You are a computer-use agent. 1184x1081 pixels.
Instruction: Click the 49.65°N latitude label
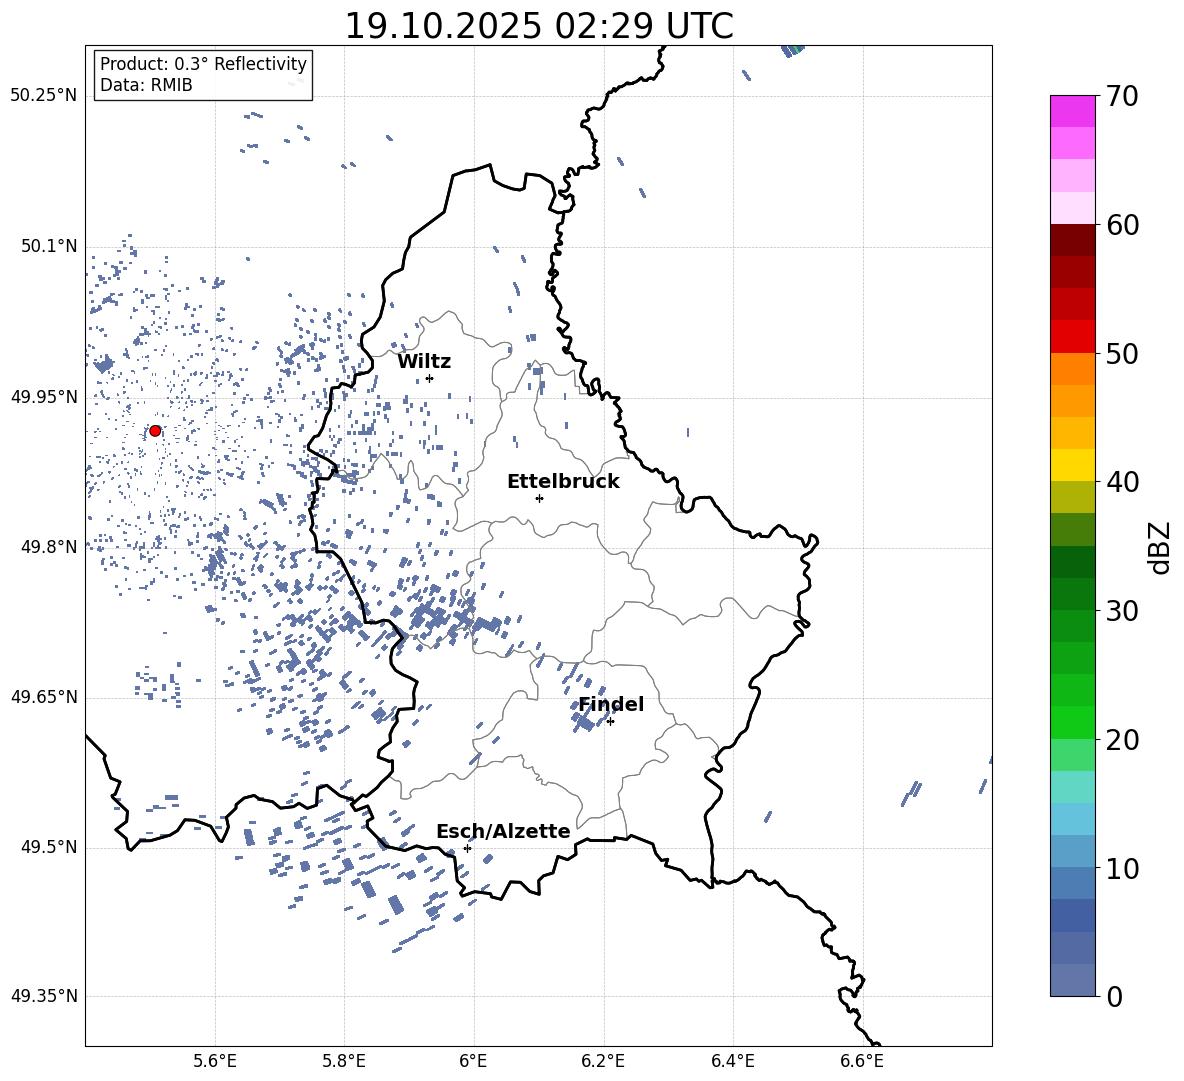[x=44, y=697]
